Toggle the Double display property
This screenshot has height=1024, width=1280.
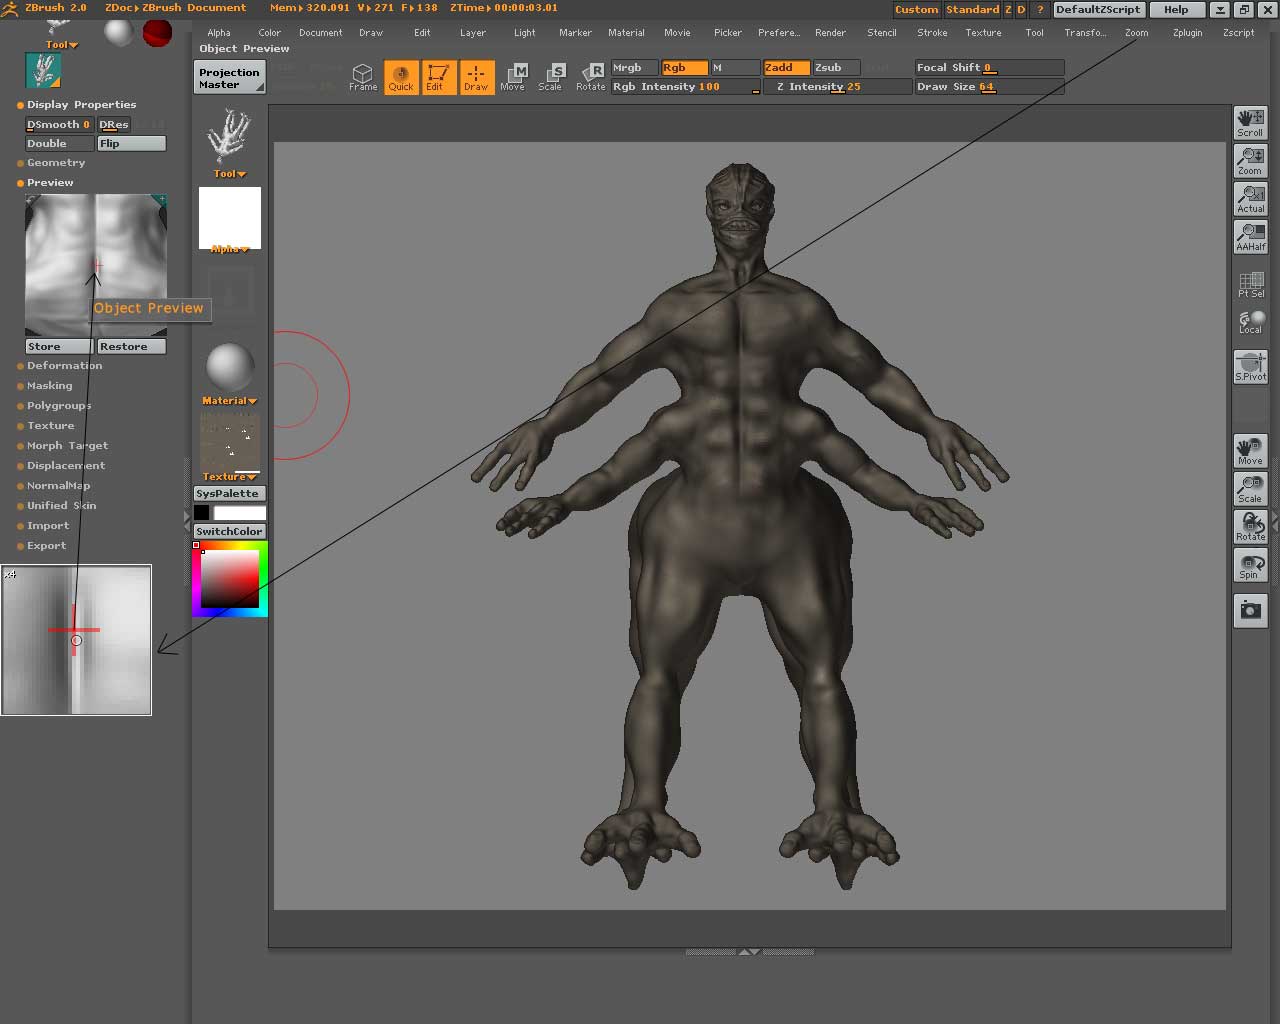[x=59, y=144]
